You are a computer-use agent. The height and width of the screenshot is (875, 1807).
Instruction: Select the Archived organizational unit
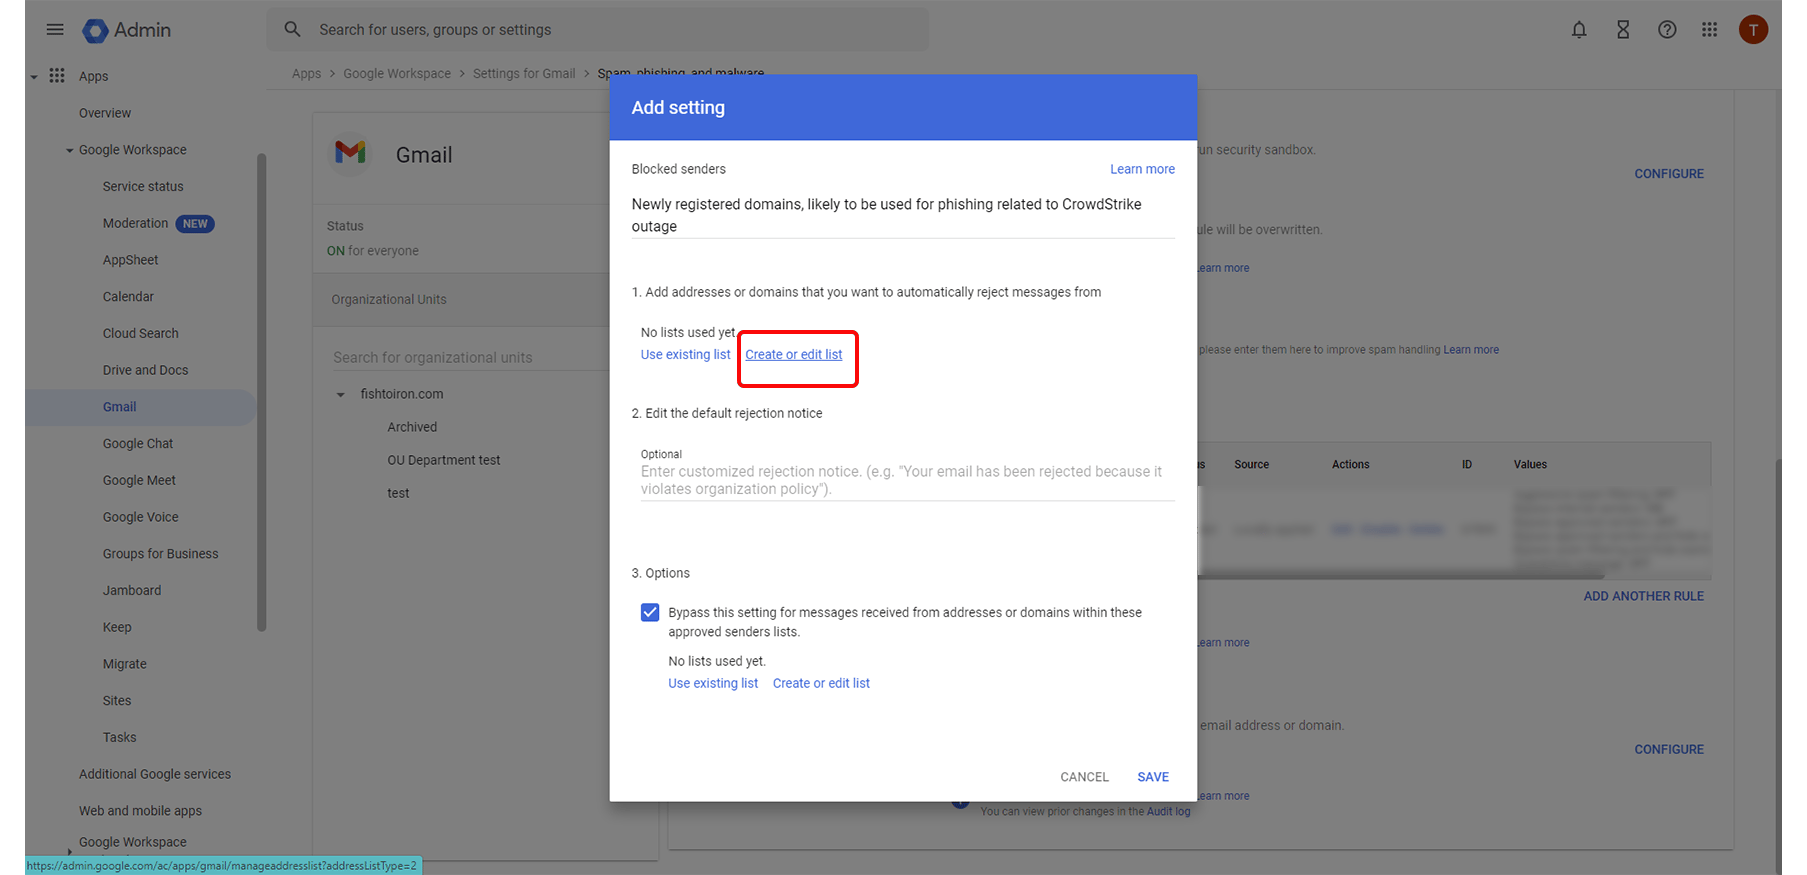(412, 427)
